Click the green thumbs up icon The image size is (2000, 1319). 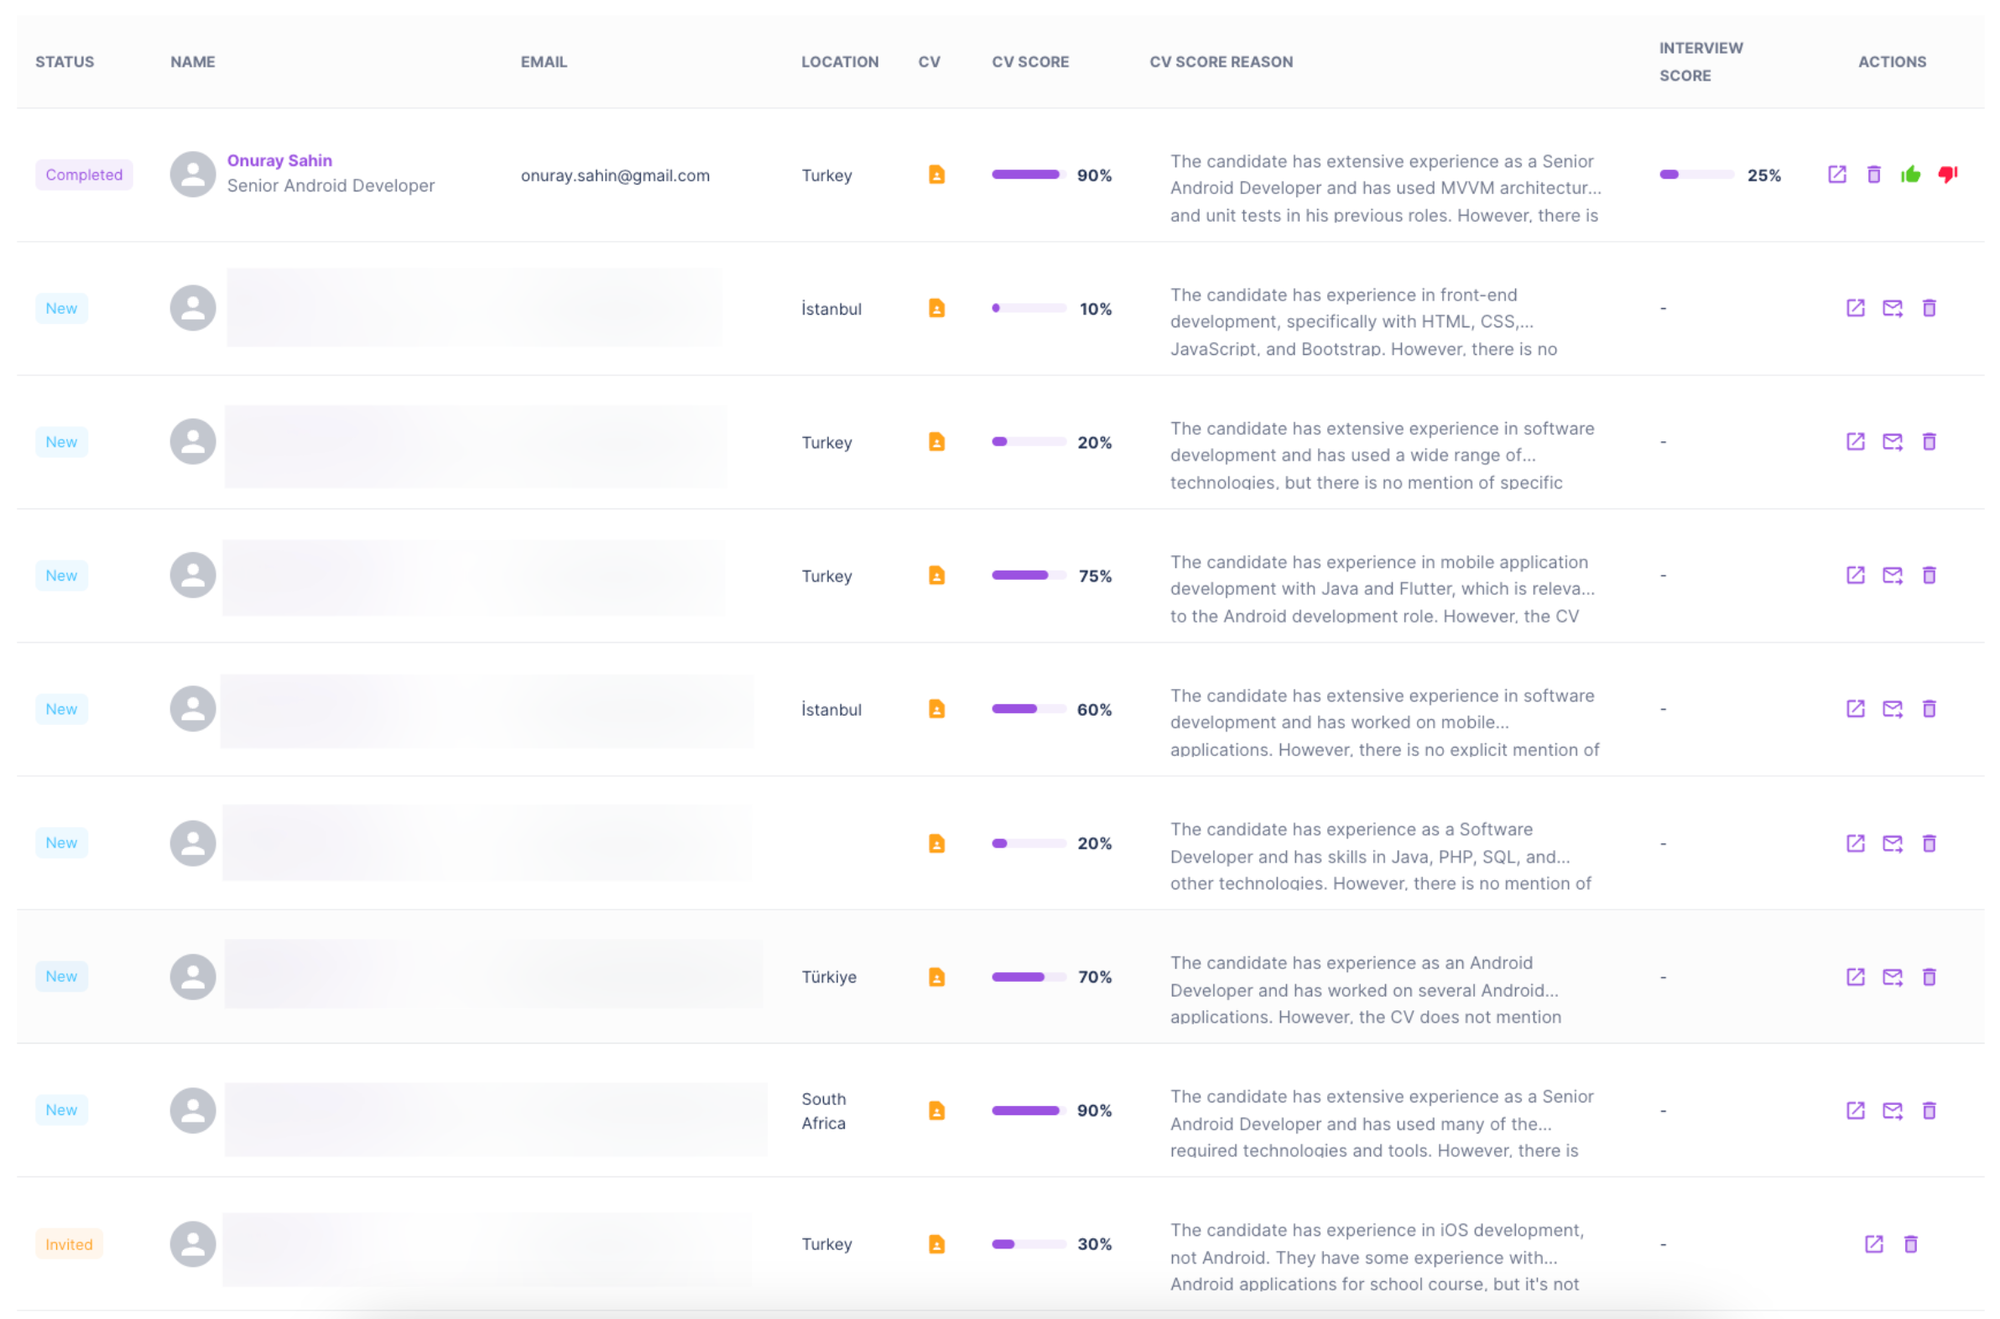[x=1910, y=175]
